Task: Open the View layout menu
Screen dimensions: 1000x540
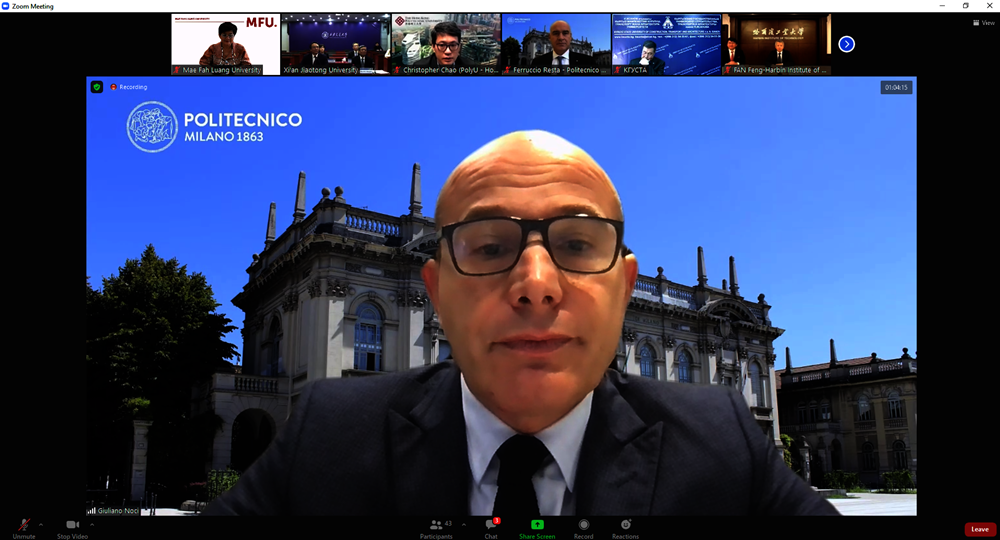Action: (983, 23)
